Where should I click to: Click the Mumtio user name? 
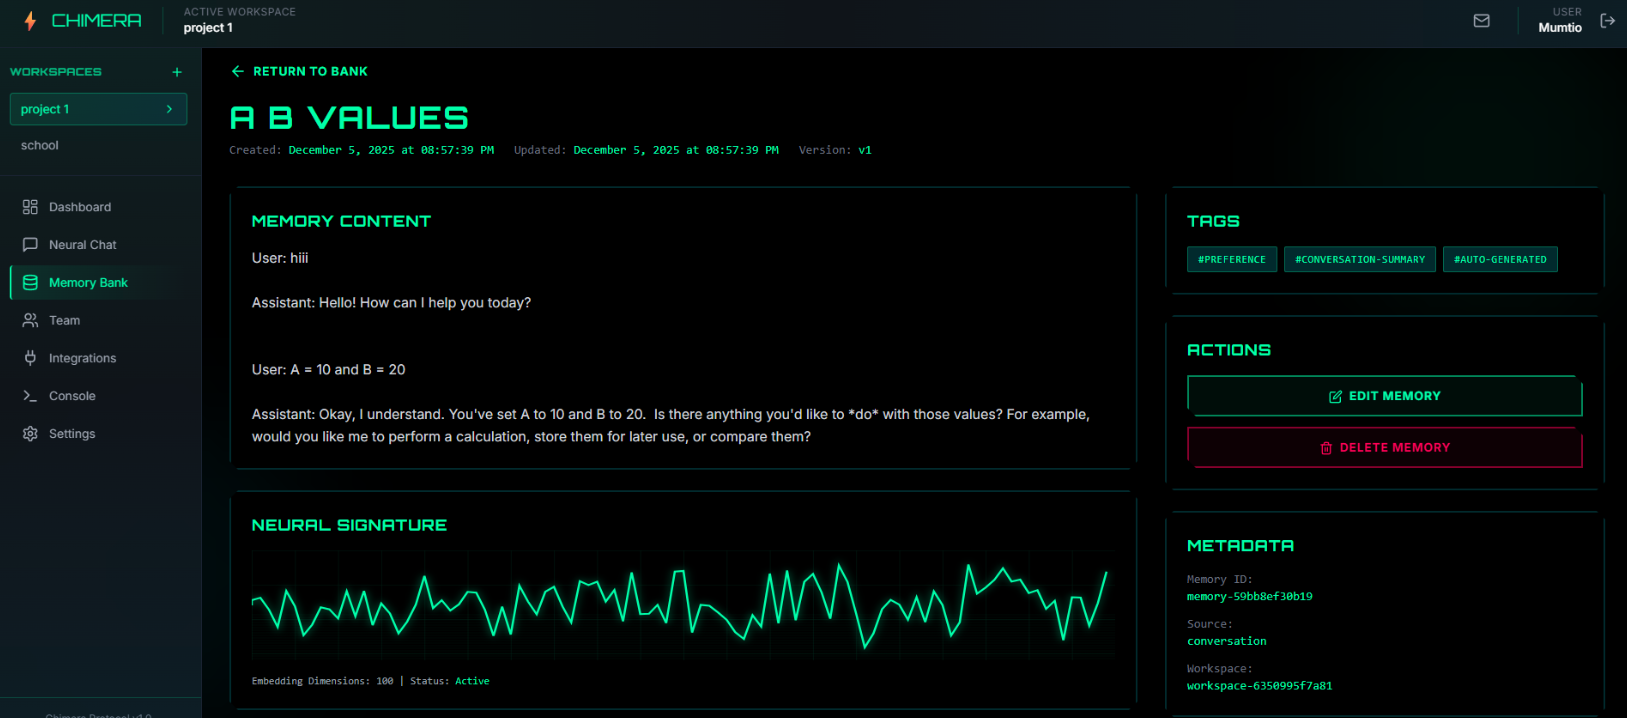click(x=1560, y=28)
